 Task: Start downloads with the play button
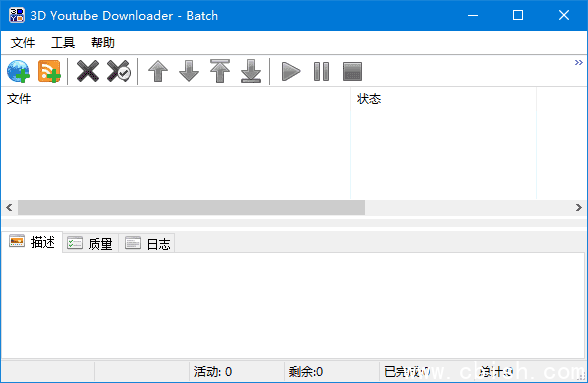[x=291, y=71]
